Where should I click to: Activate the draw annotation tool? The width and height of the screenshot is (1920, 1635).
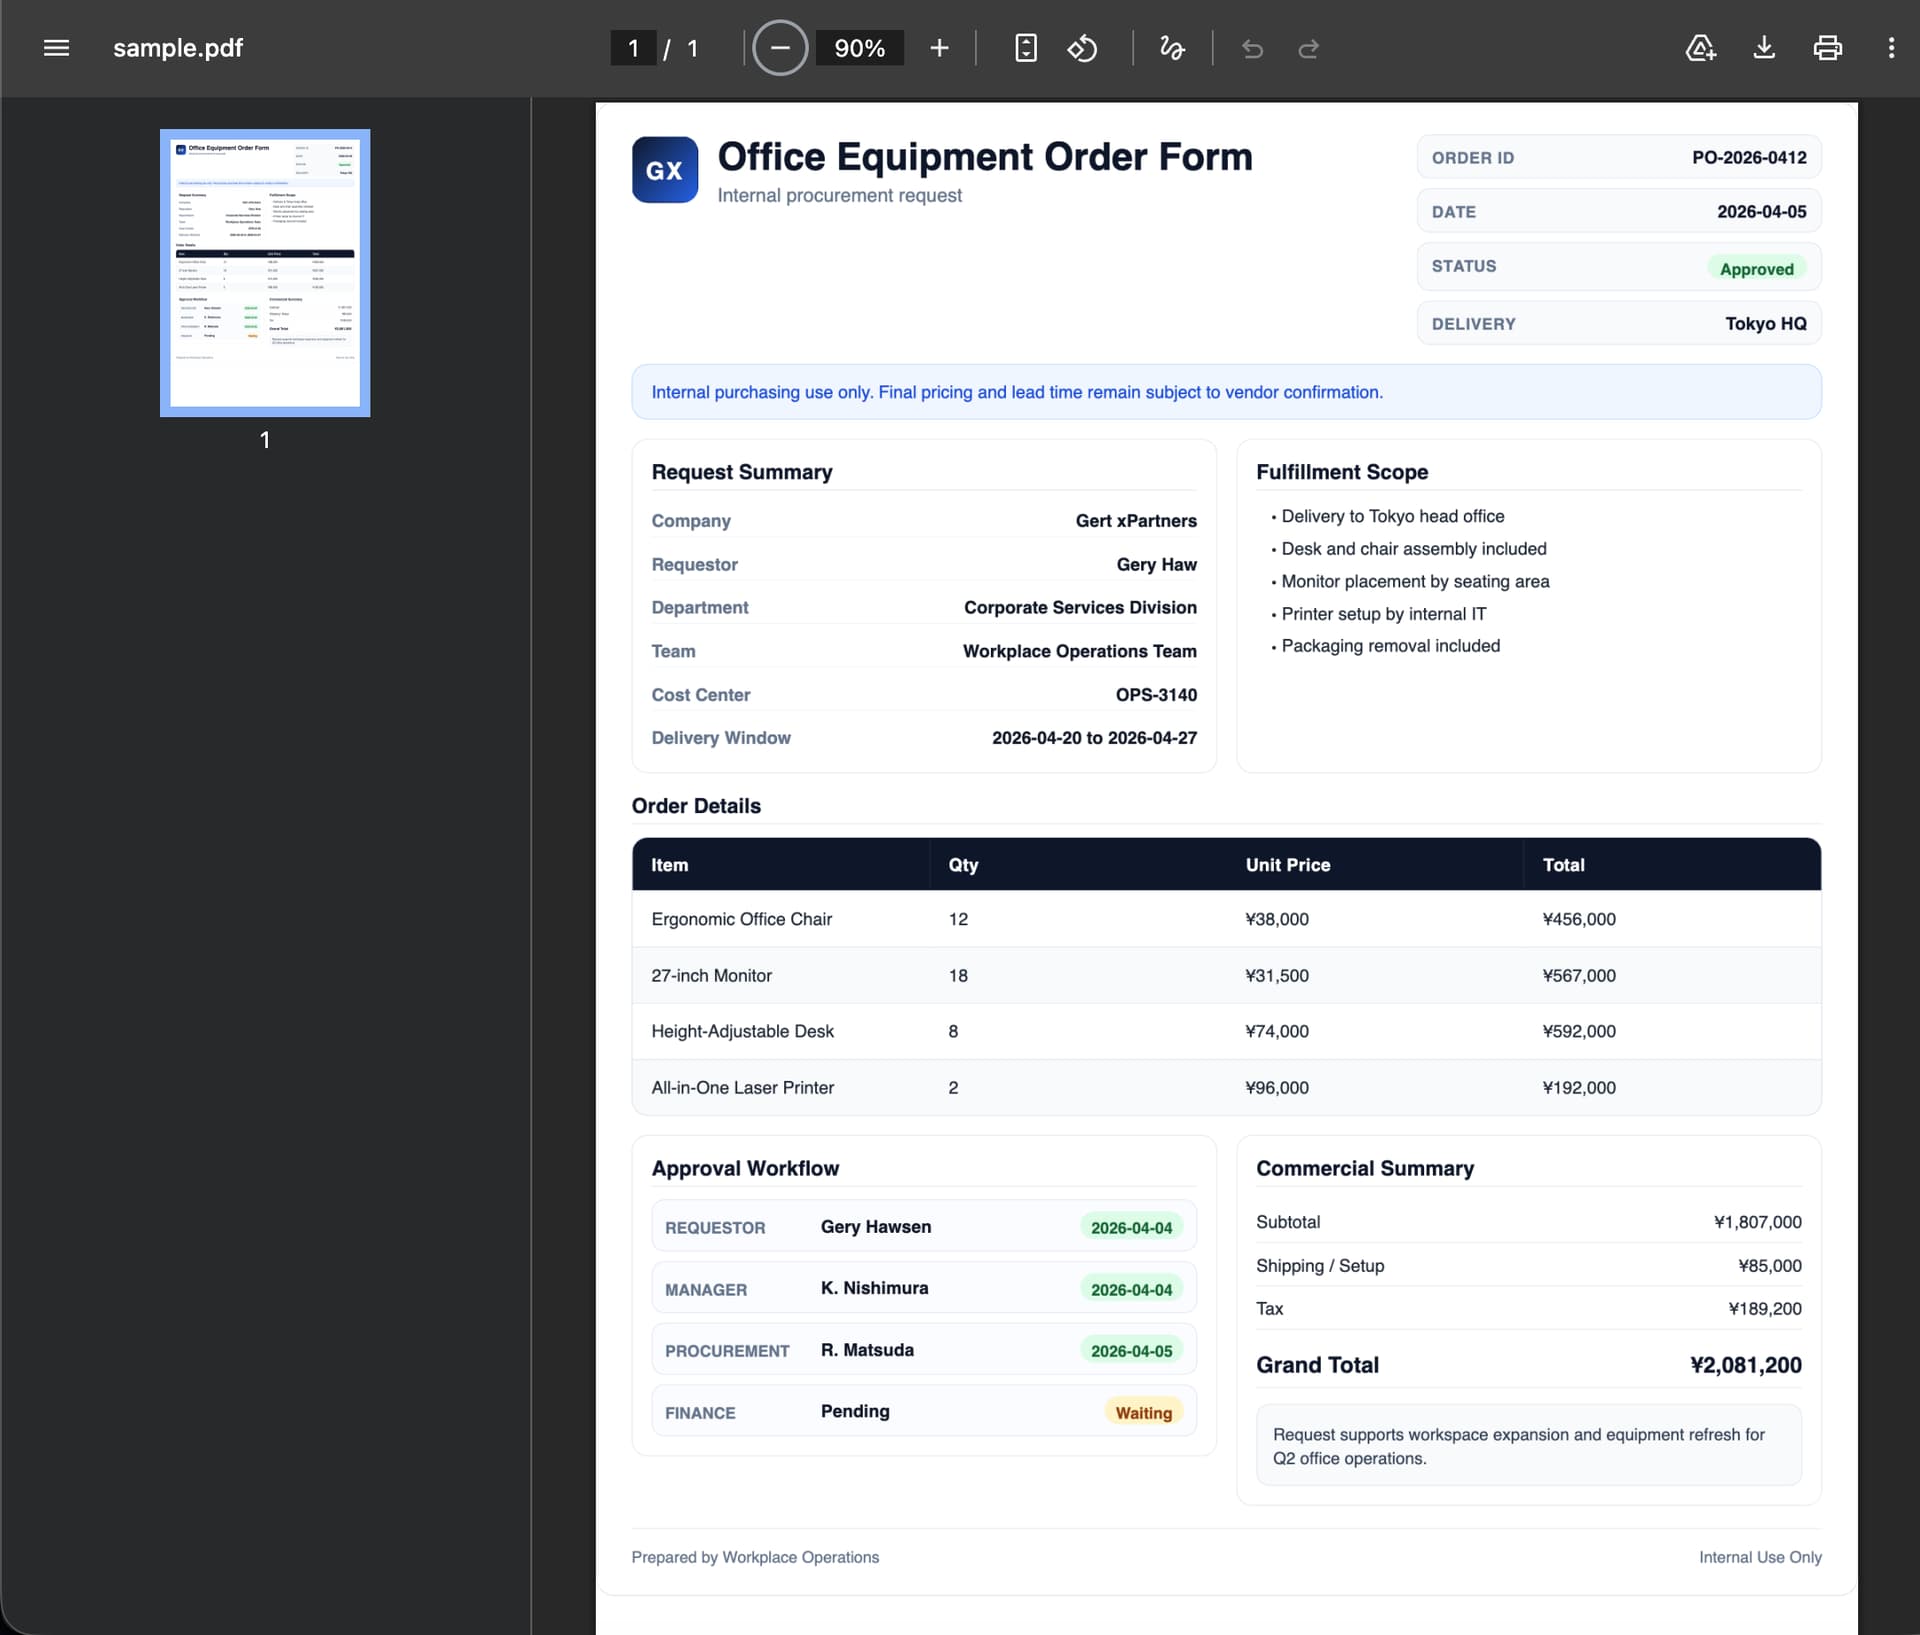pyautogui.click(x=1172, y=48)
